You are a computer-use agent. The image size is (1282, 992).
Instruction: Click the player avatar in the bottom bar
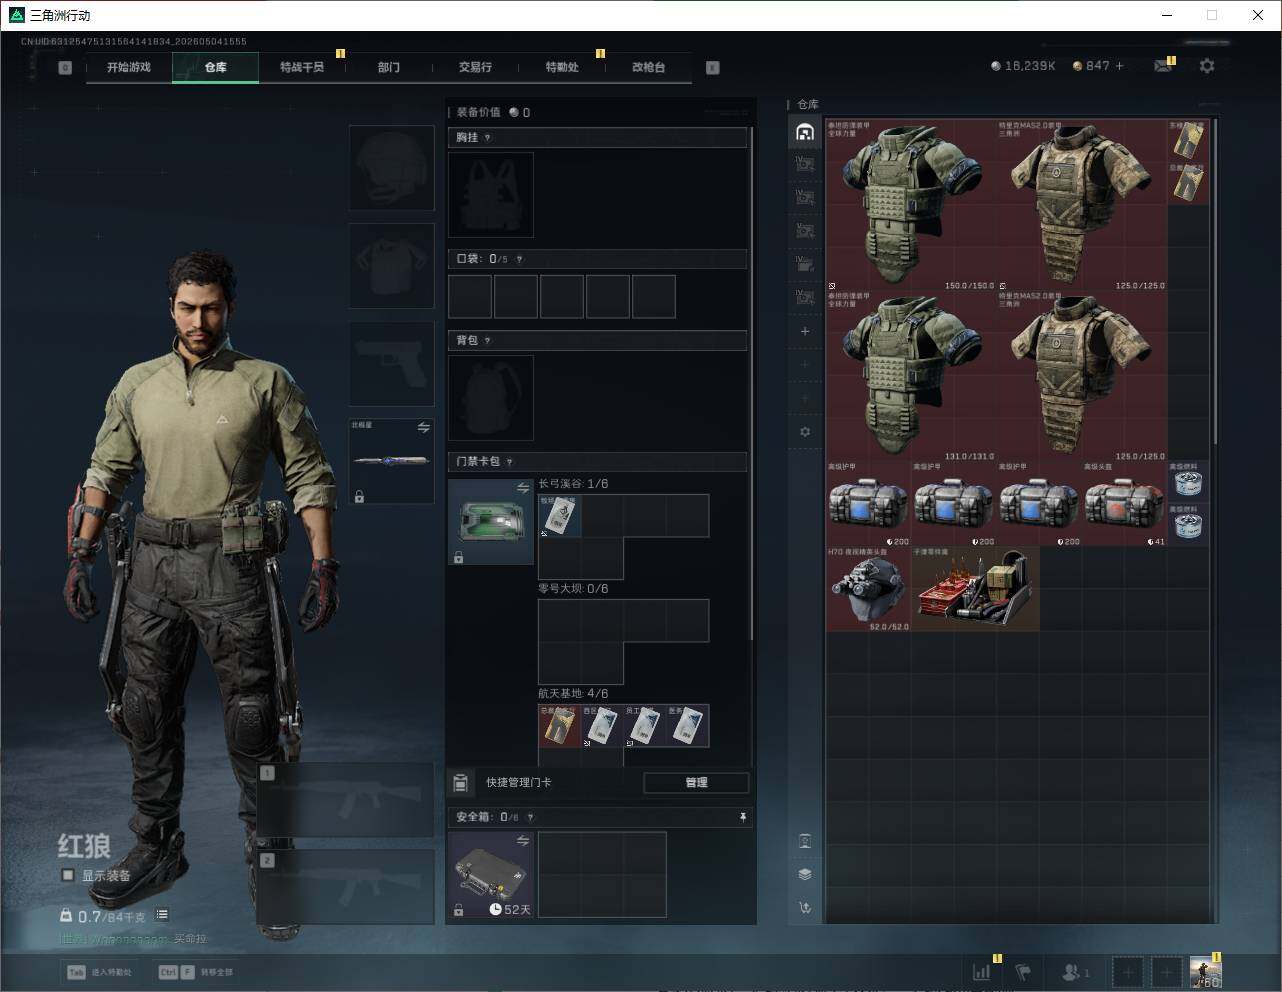1205,972
